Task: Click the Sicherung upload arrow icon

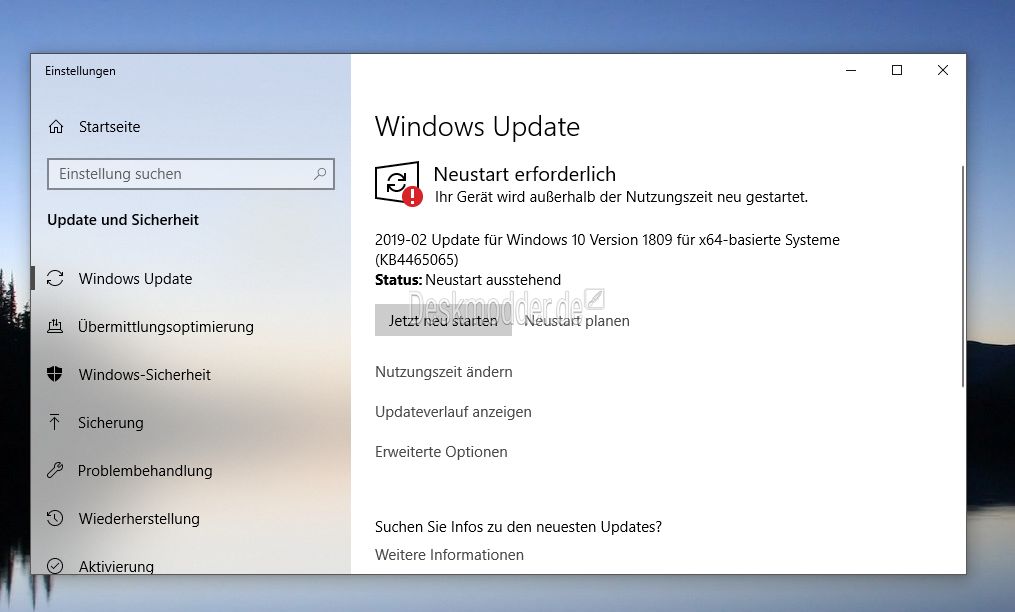Action: 55,422
